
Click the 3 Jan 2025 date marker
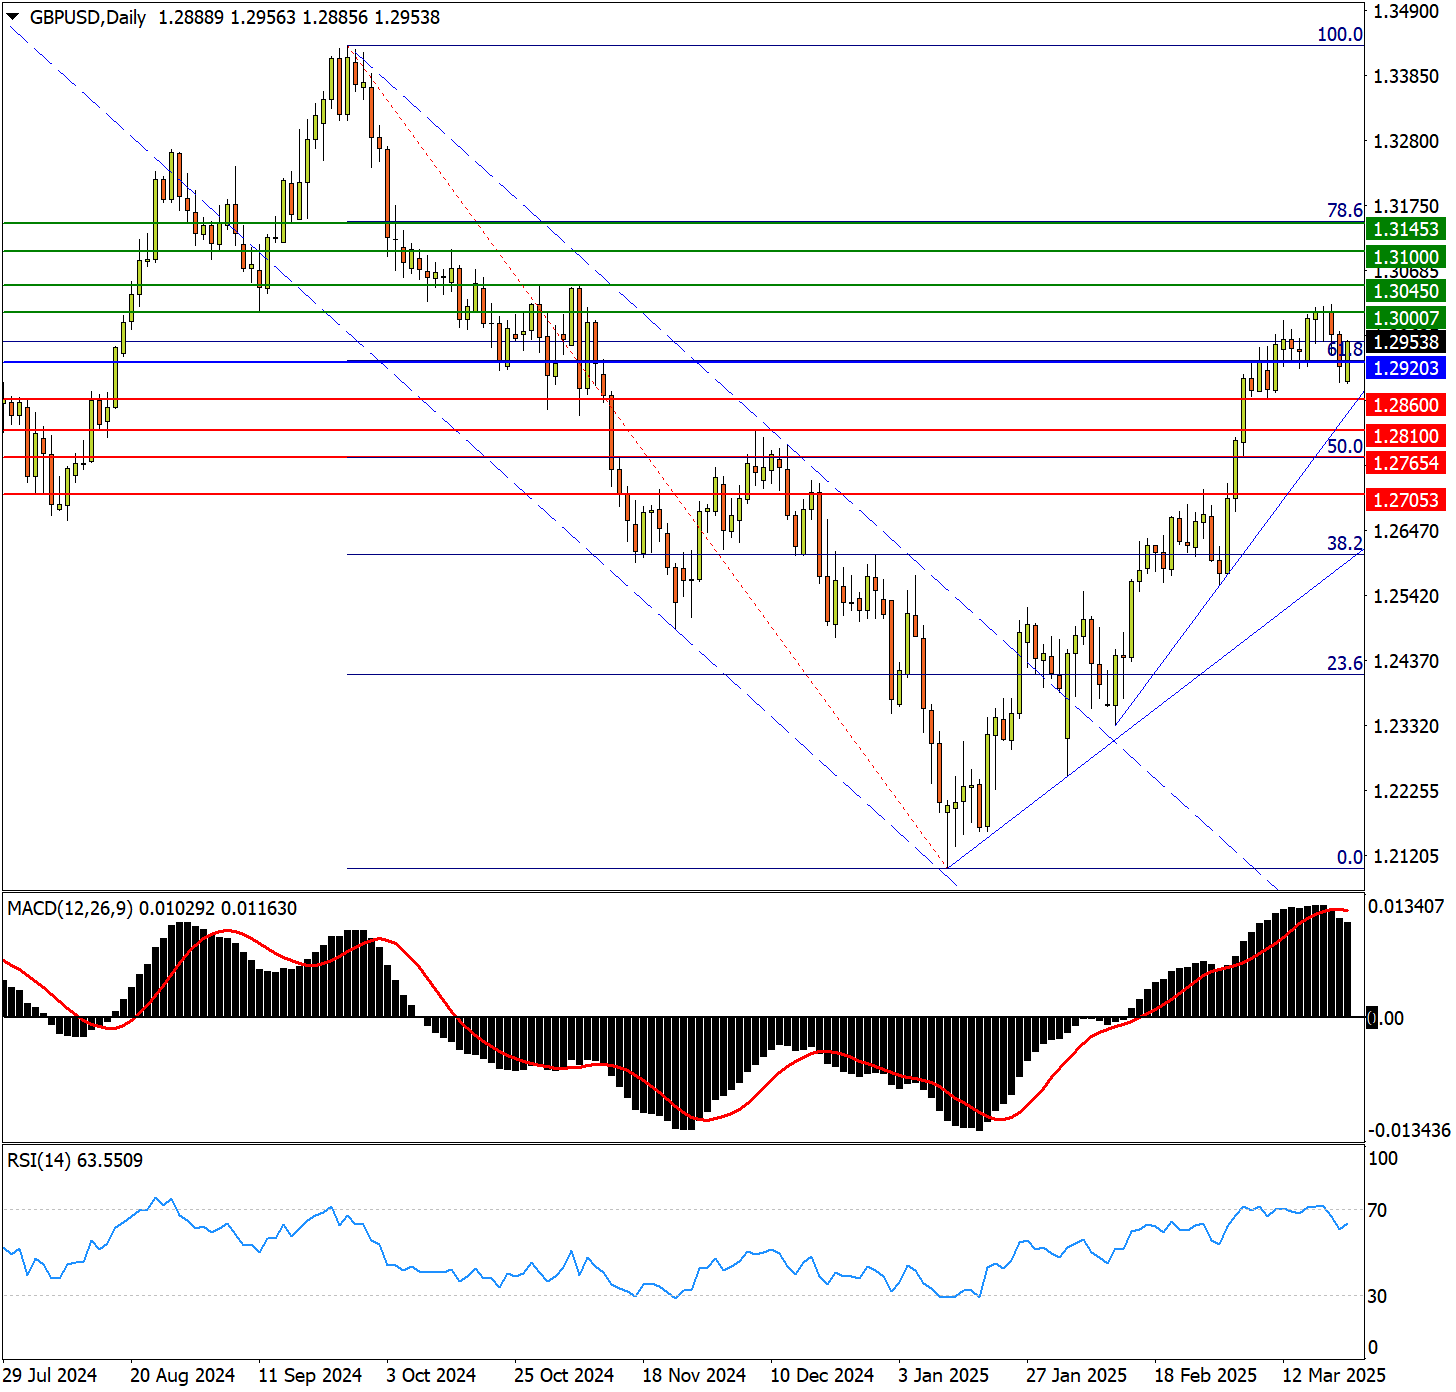coord(943,1375)
